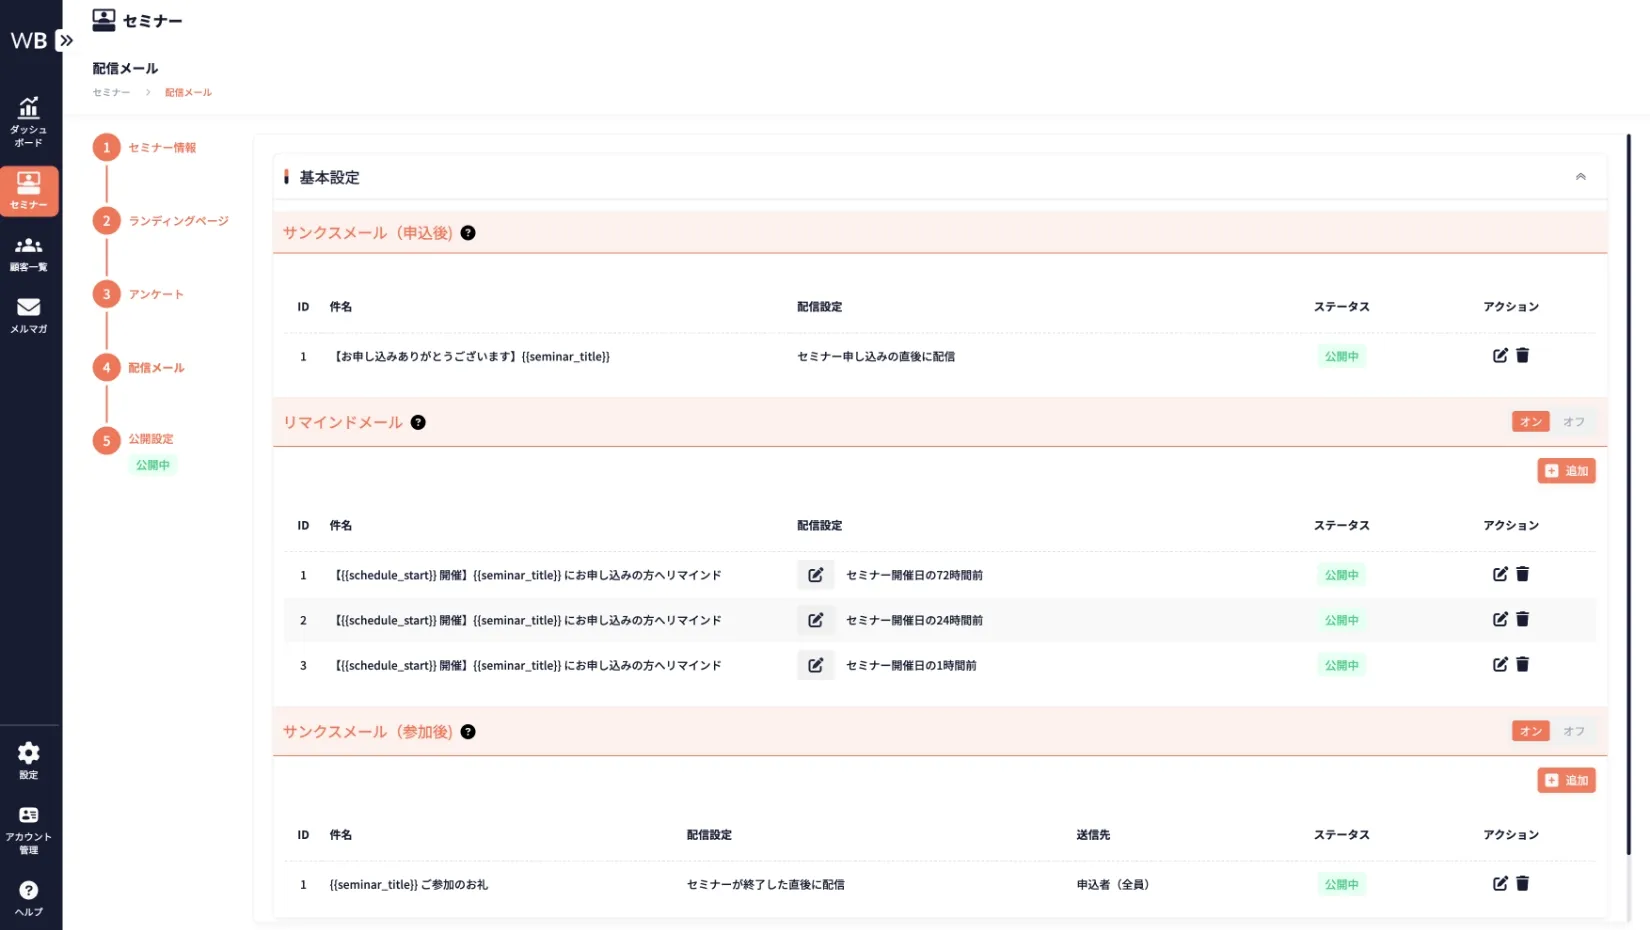Expand the sidebar with double-chevron icon

(66, 41)
